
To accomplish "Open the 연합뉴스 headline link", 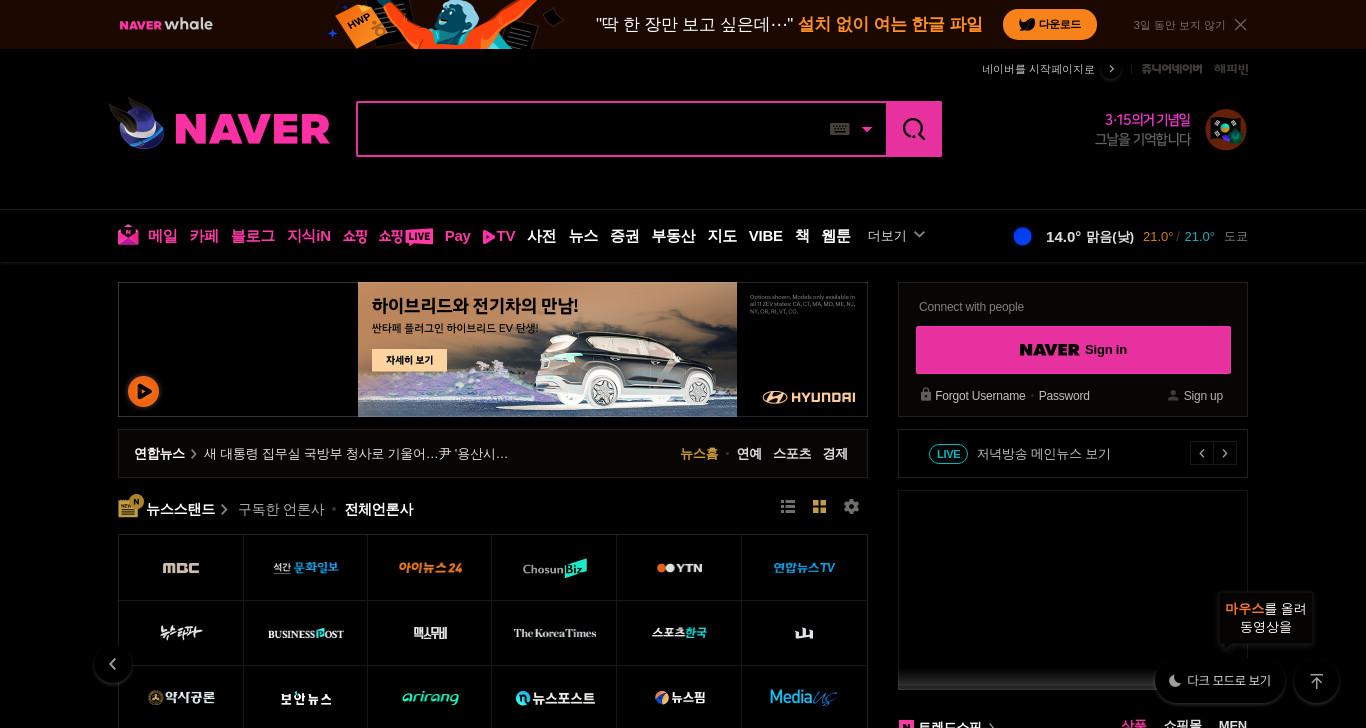I will coord(356,454).
